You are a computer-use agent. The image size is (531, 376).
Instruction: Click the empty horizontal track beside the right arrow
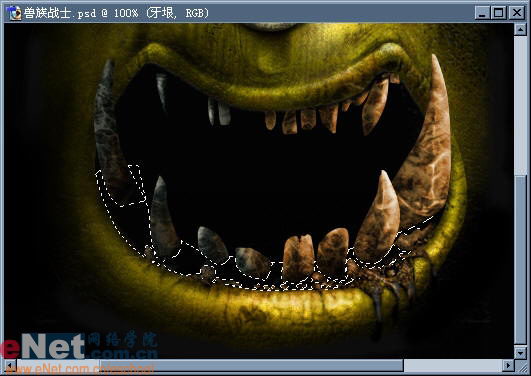[453, 365]
